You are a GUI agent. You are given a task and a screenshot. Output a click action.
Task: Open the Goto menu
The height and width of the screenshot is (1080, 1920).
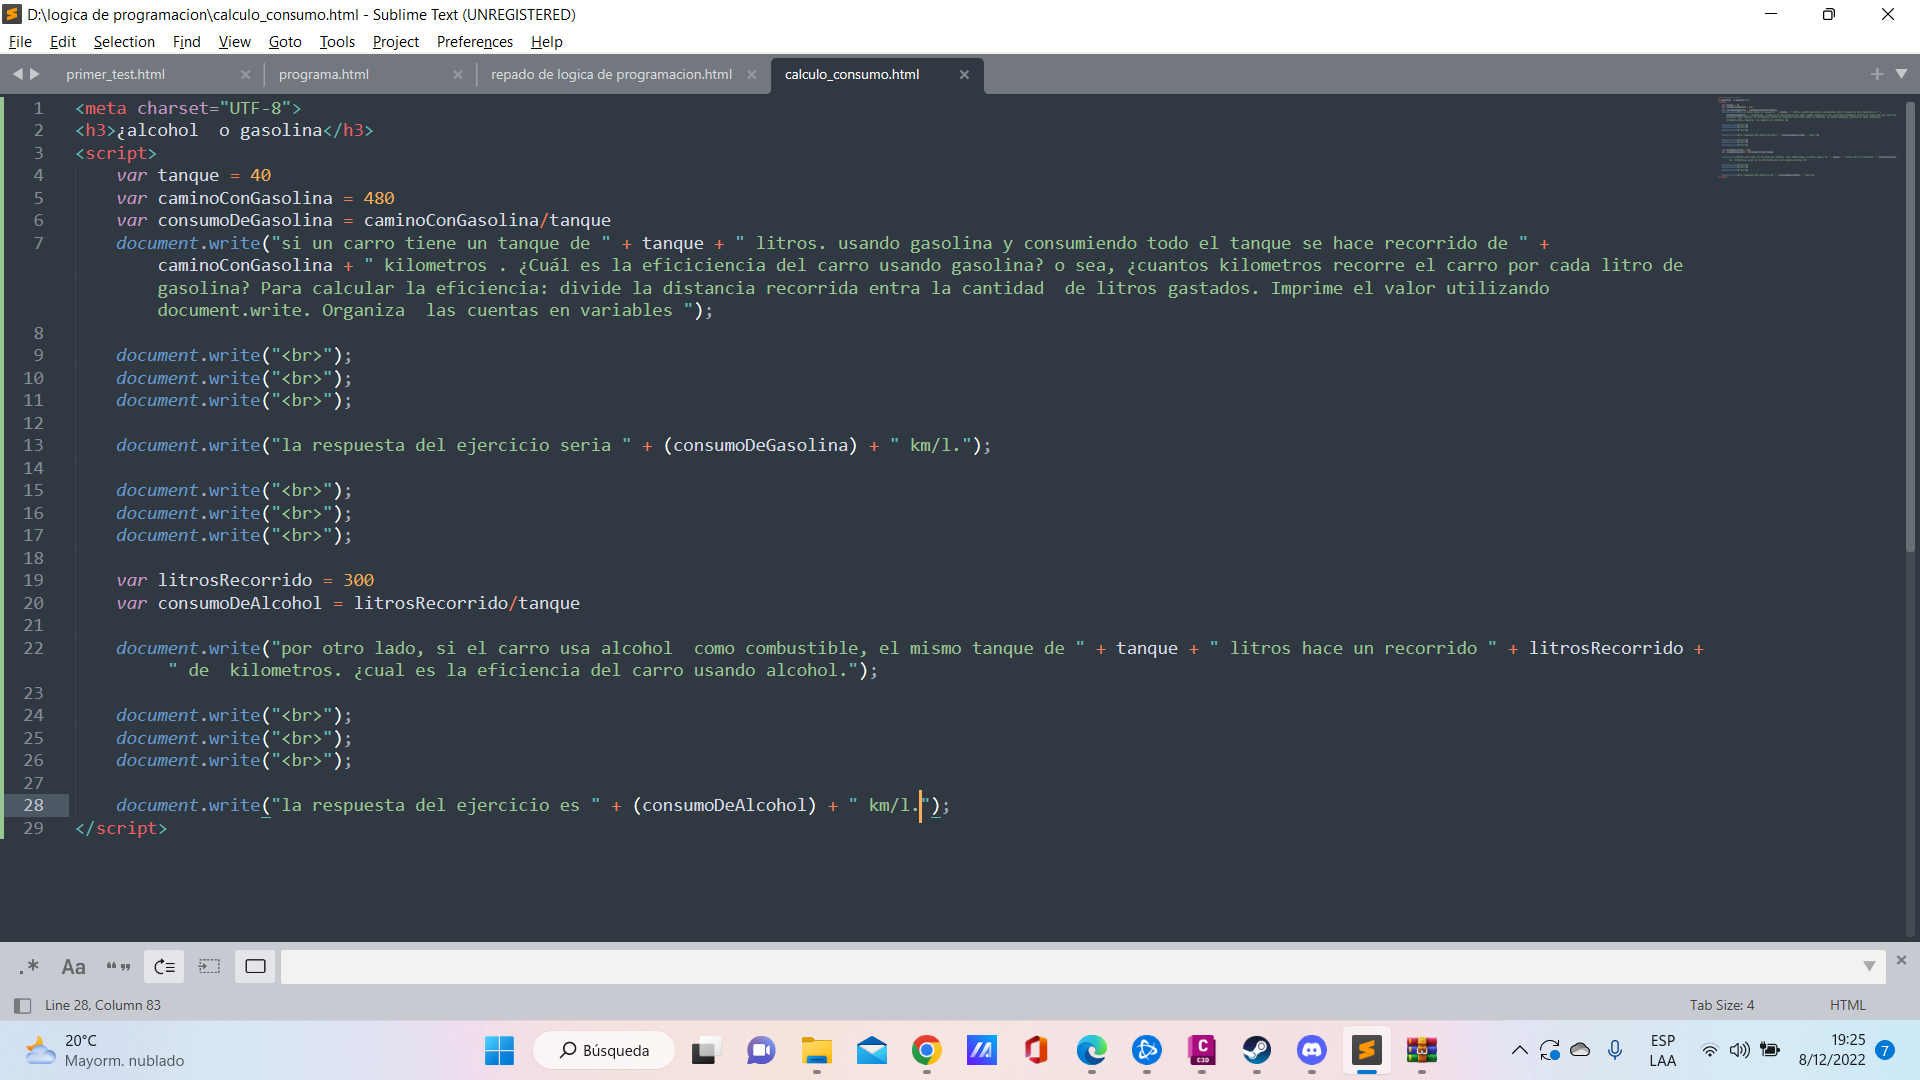tap(285, 42)
